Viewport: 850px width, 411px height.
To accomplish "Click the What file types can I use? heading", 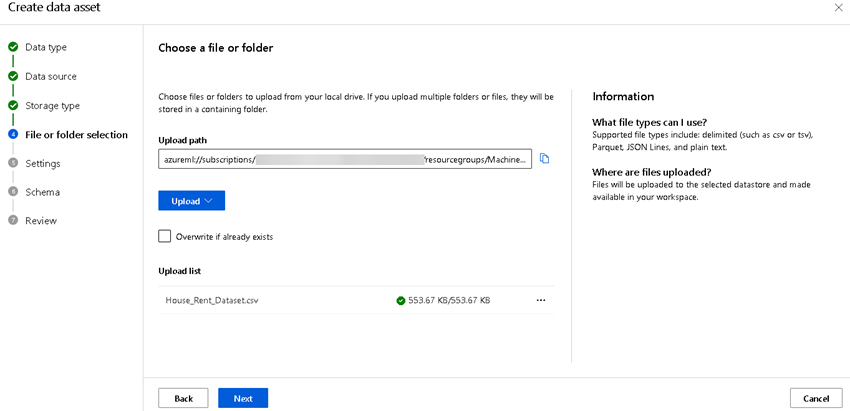I will pos(649,121).
